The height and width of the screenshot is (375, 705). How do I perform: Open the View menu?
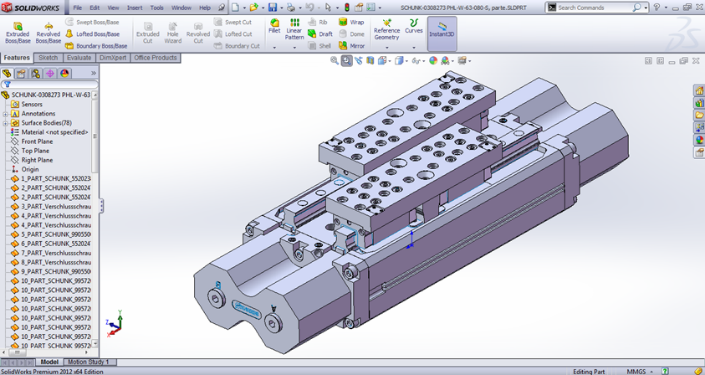113,8
